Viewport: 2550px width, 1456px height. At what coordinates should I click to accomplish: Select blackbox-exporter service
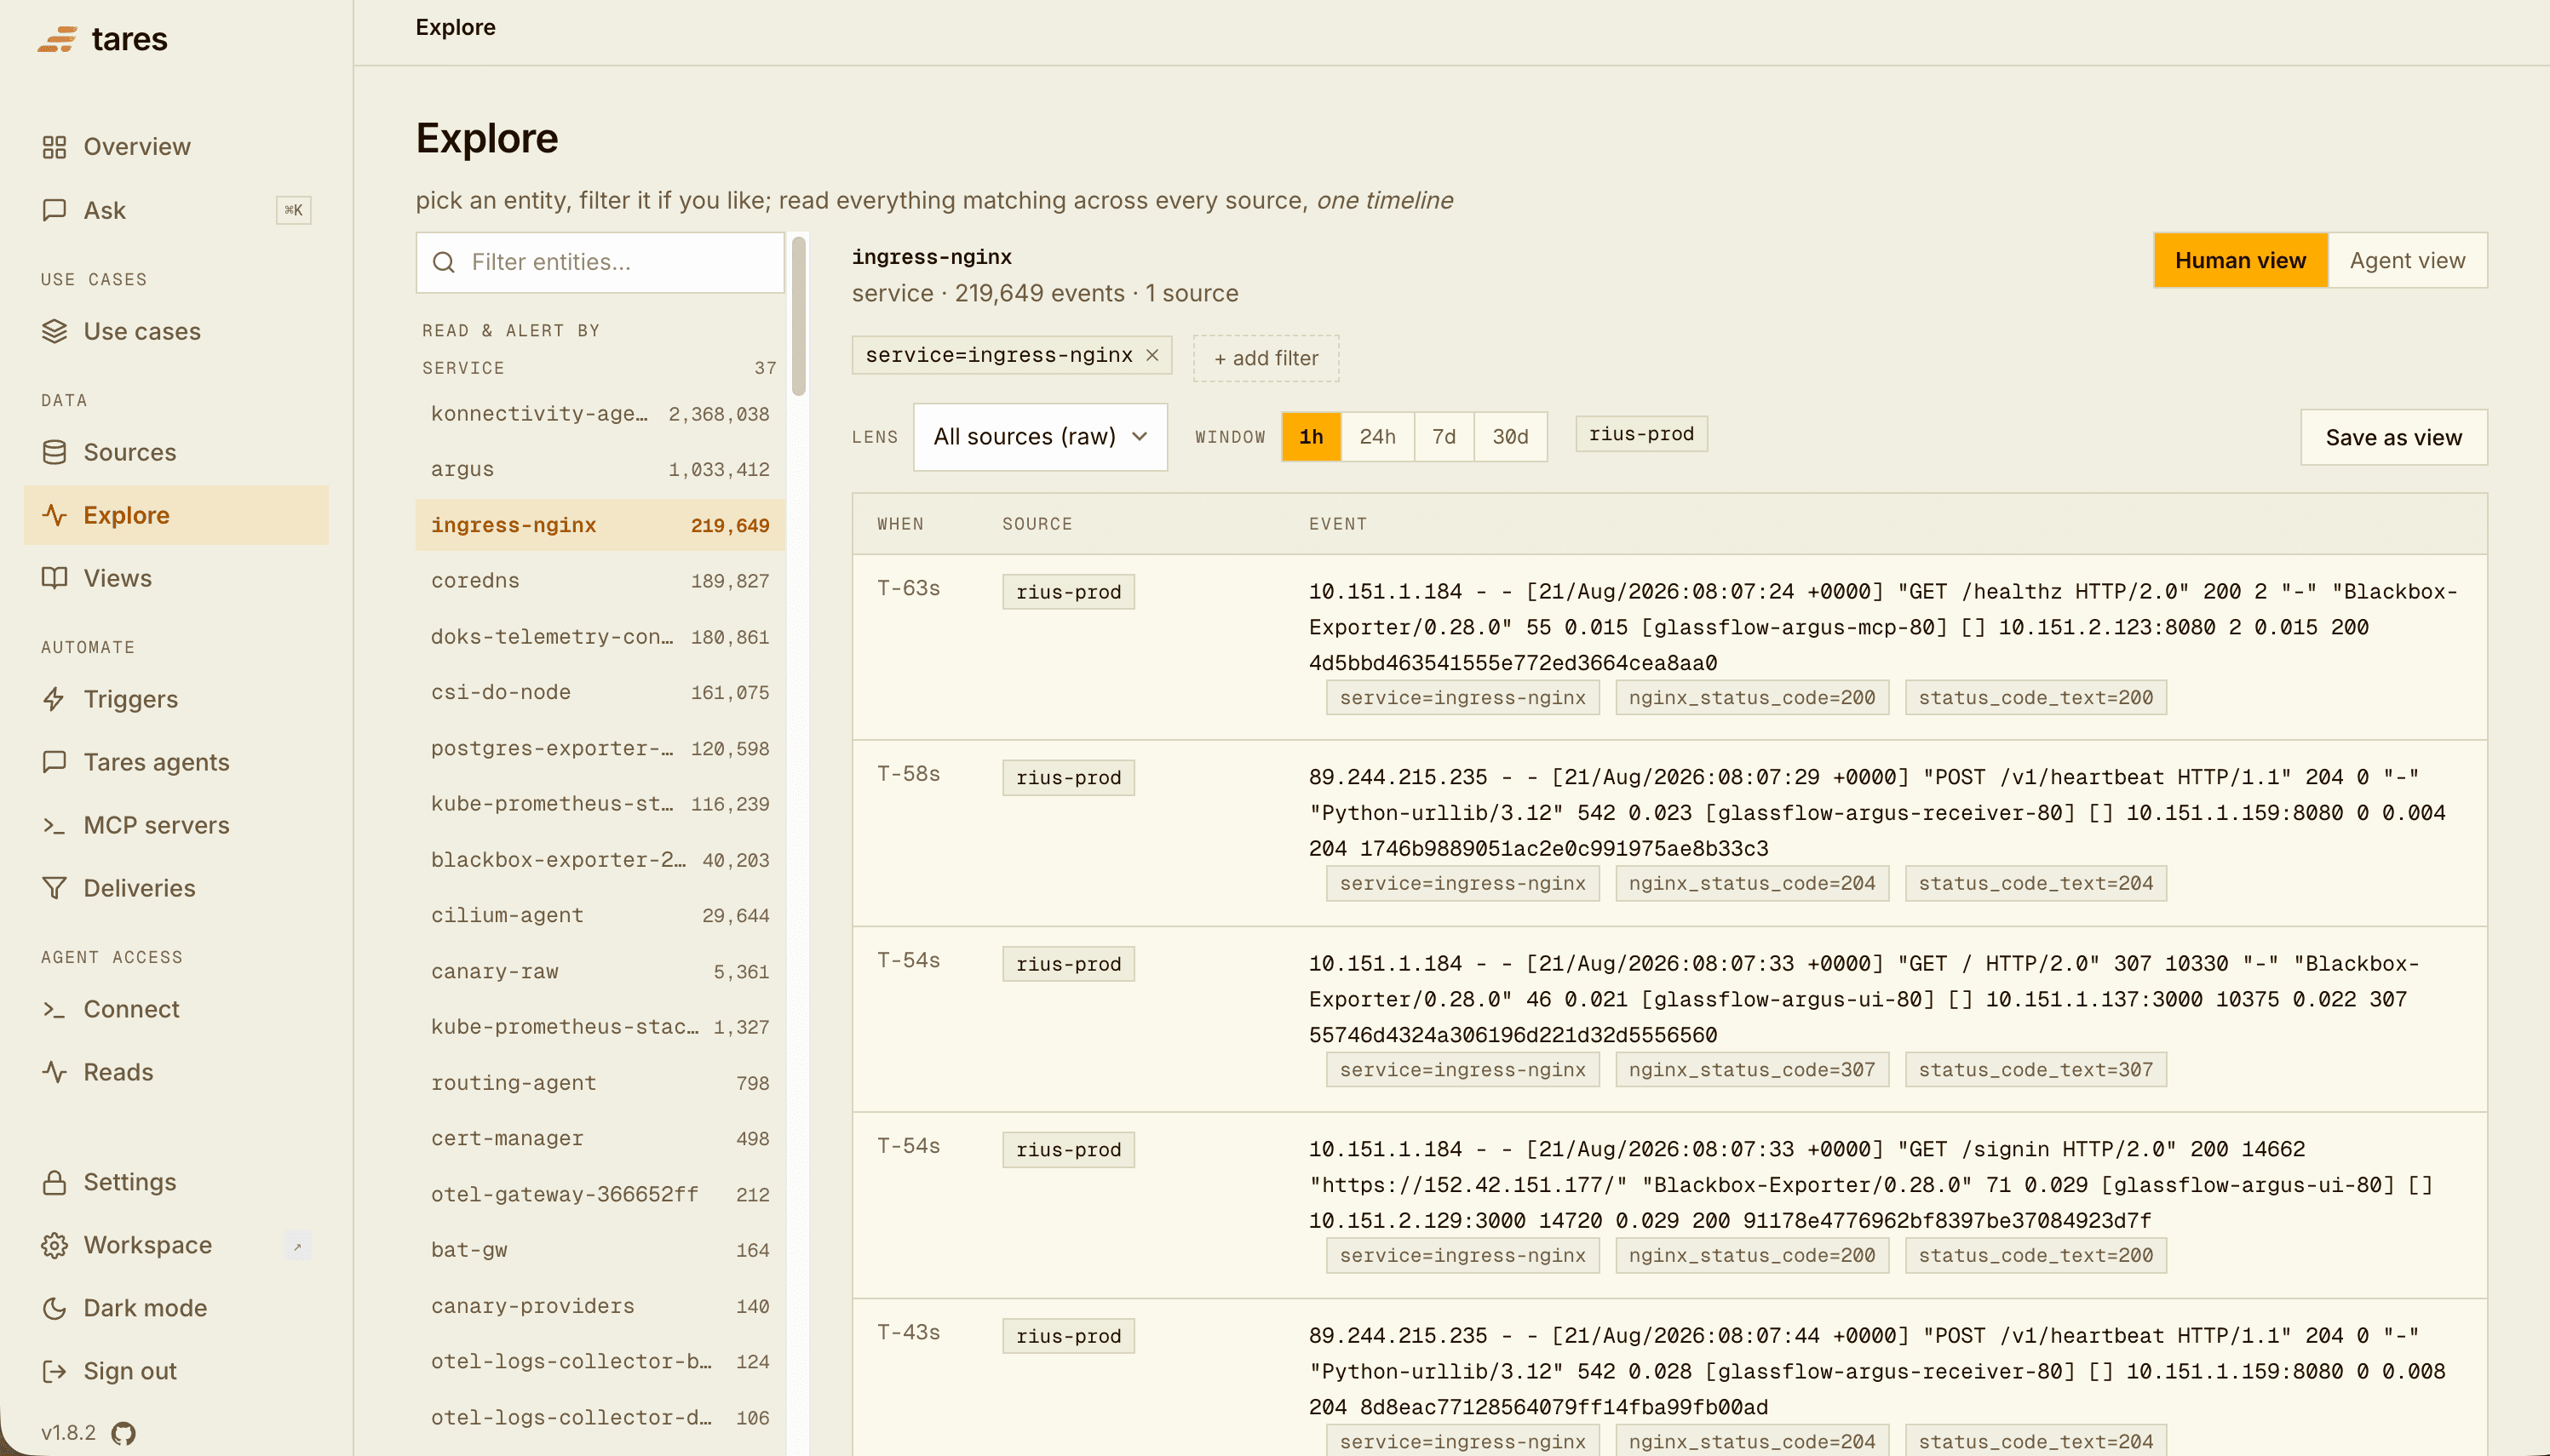(600, 860)
